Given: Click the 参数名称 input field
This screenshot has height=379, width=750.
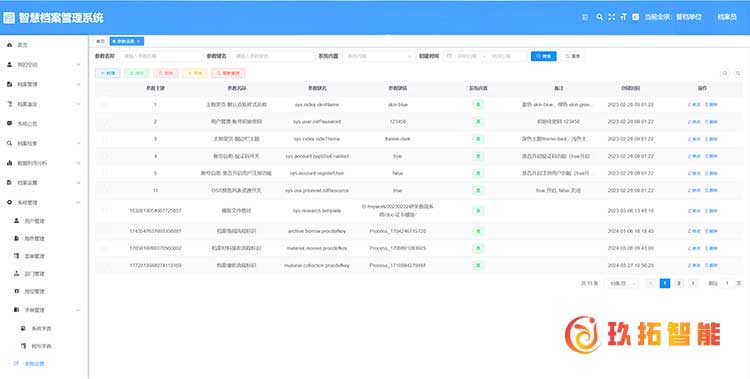Looking at the screenshot, I should click(161, 56).
